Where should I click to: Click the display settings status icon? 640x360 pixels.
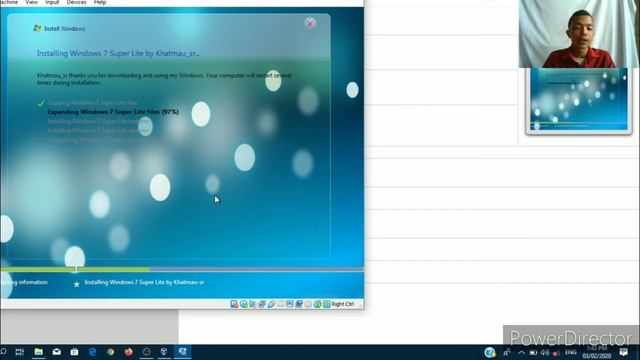pos(289,304)
